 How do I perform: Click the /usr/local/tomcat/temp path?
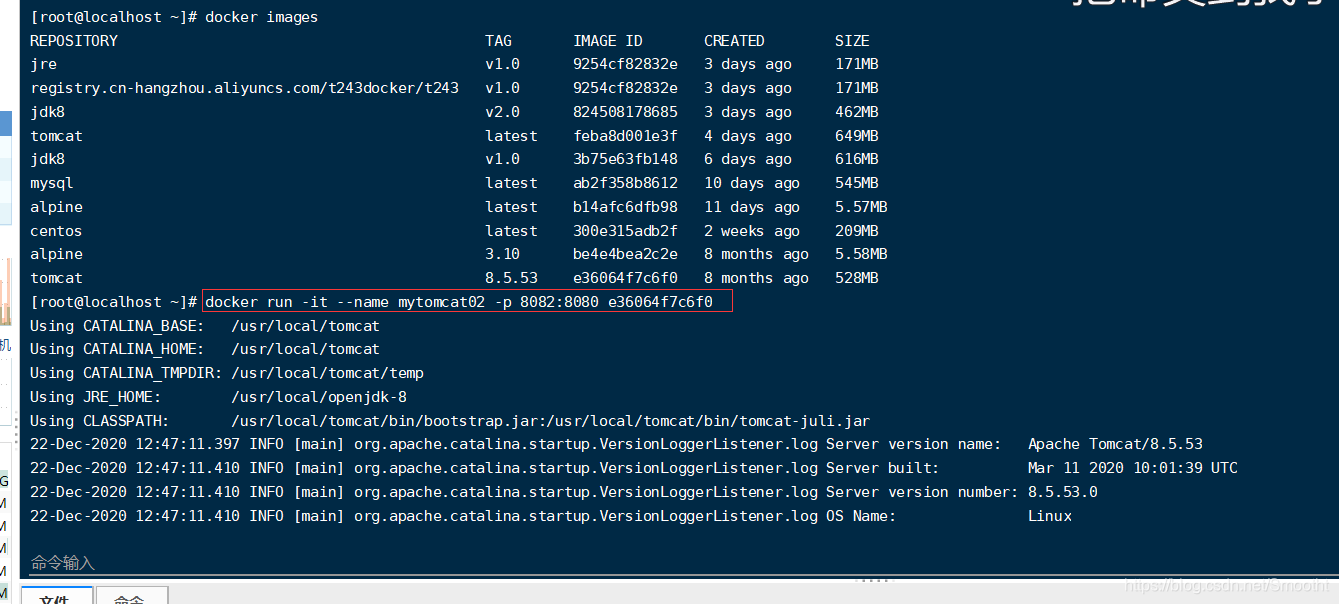pos(327,373)
